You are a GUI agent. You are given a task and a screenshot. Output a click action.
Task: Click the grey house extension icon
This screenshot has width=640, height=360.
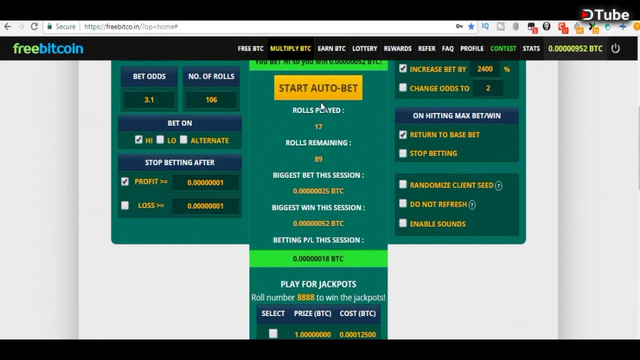point(501,27)
